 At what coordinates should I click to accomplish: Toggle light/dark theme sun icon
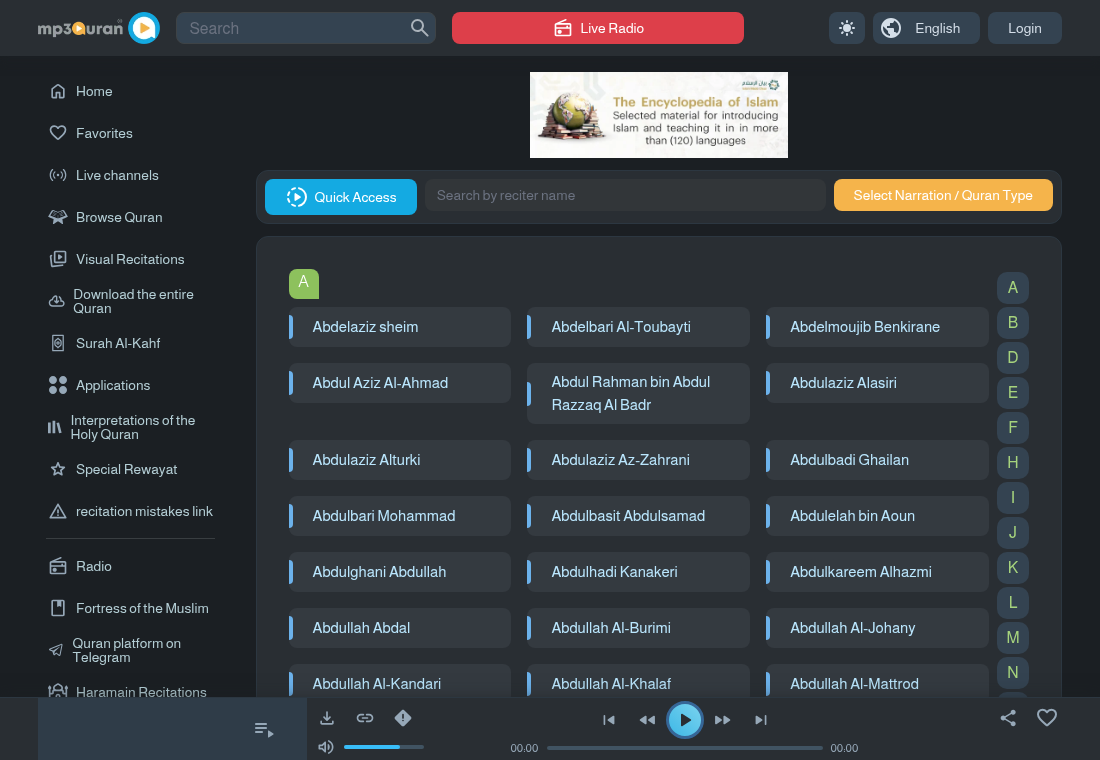coord(847,28)
